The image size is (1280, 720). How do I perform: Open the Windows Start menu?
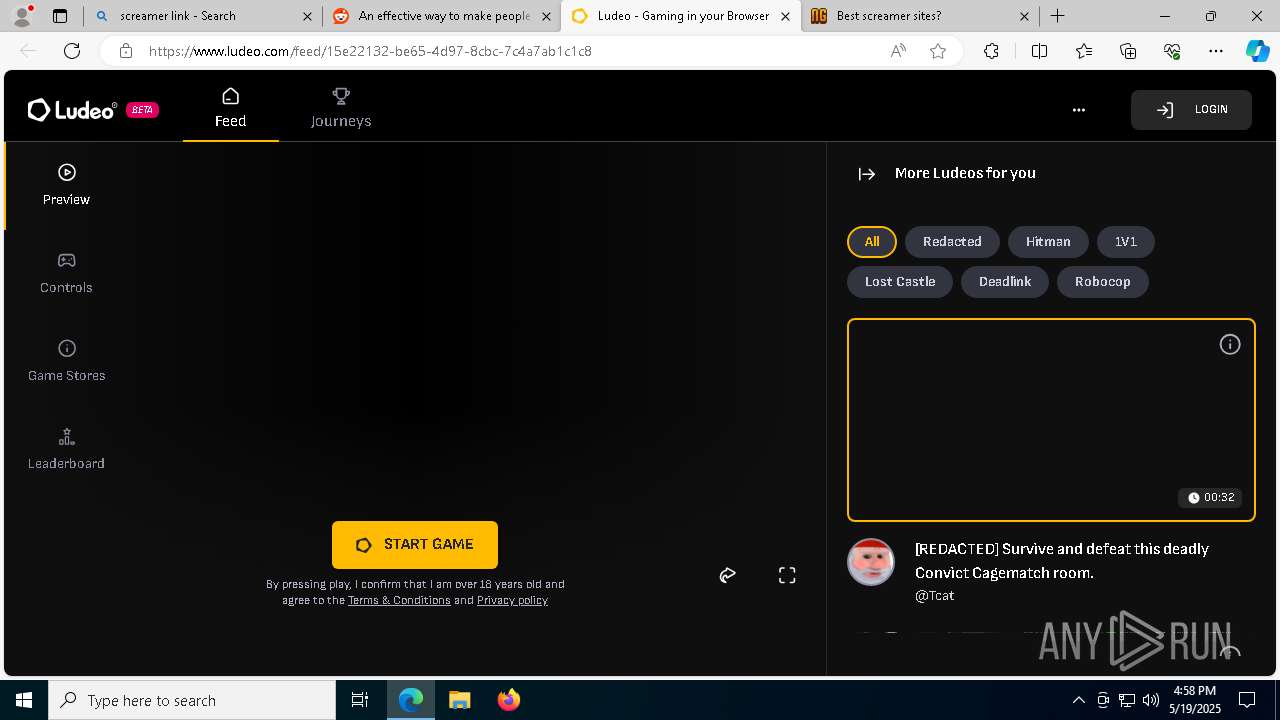click(x=24, y=700)
